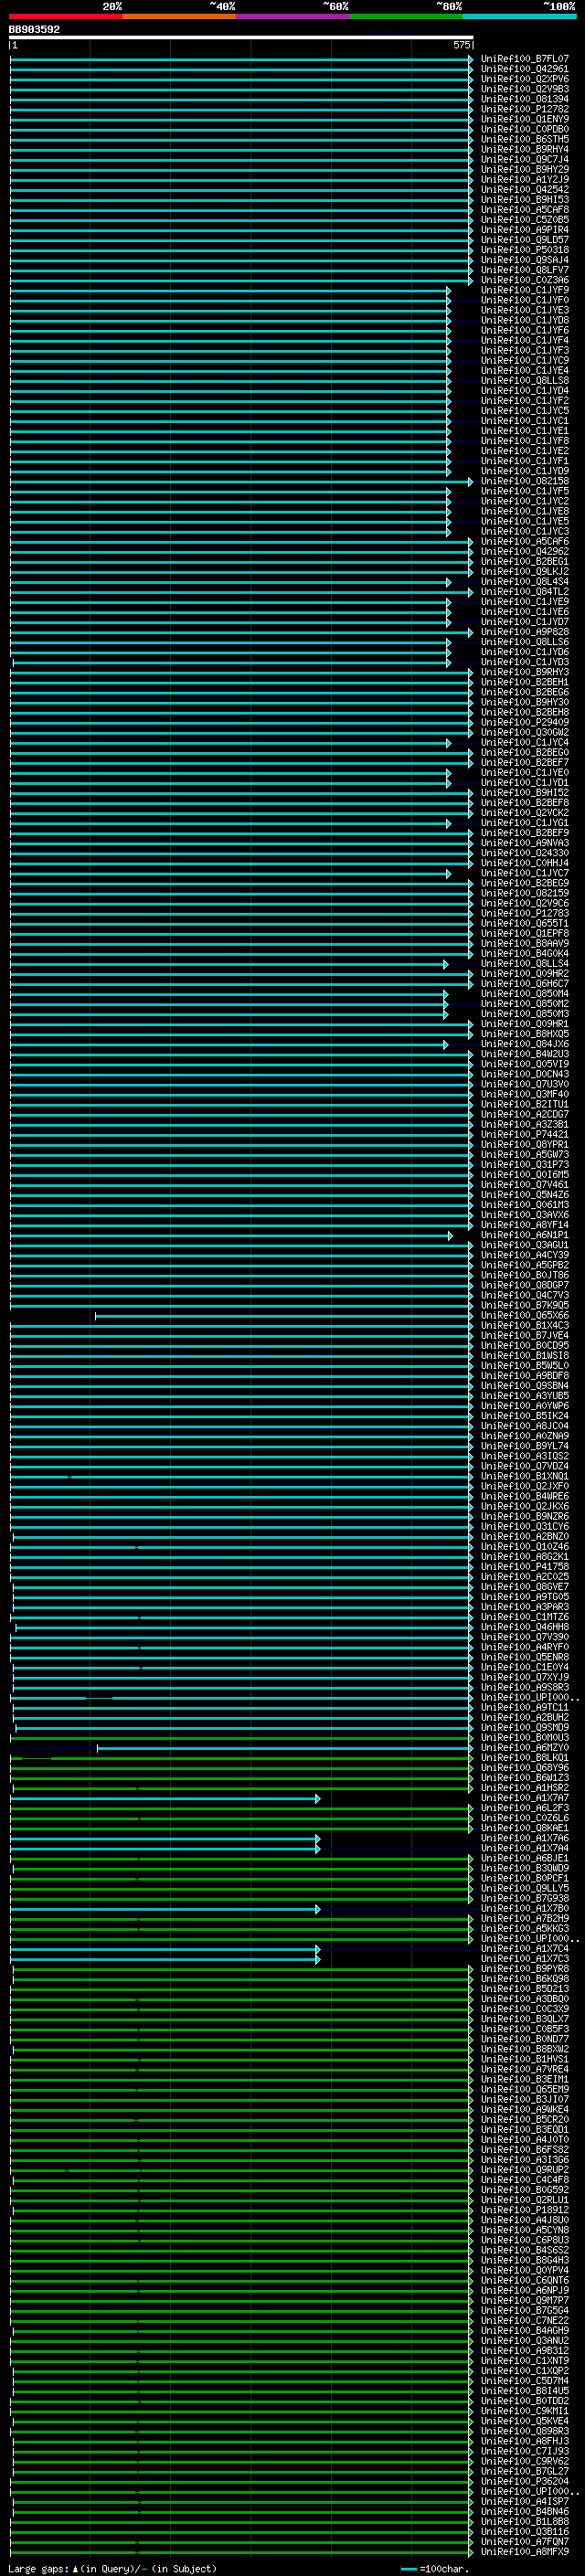The height and width of the screenshot is (2576, 585).
Task: Select hit label UniRef100_A9P828
Action: tap(524, 632)
